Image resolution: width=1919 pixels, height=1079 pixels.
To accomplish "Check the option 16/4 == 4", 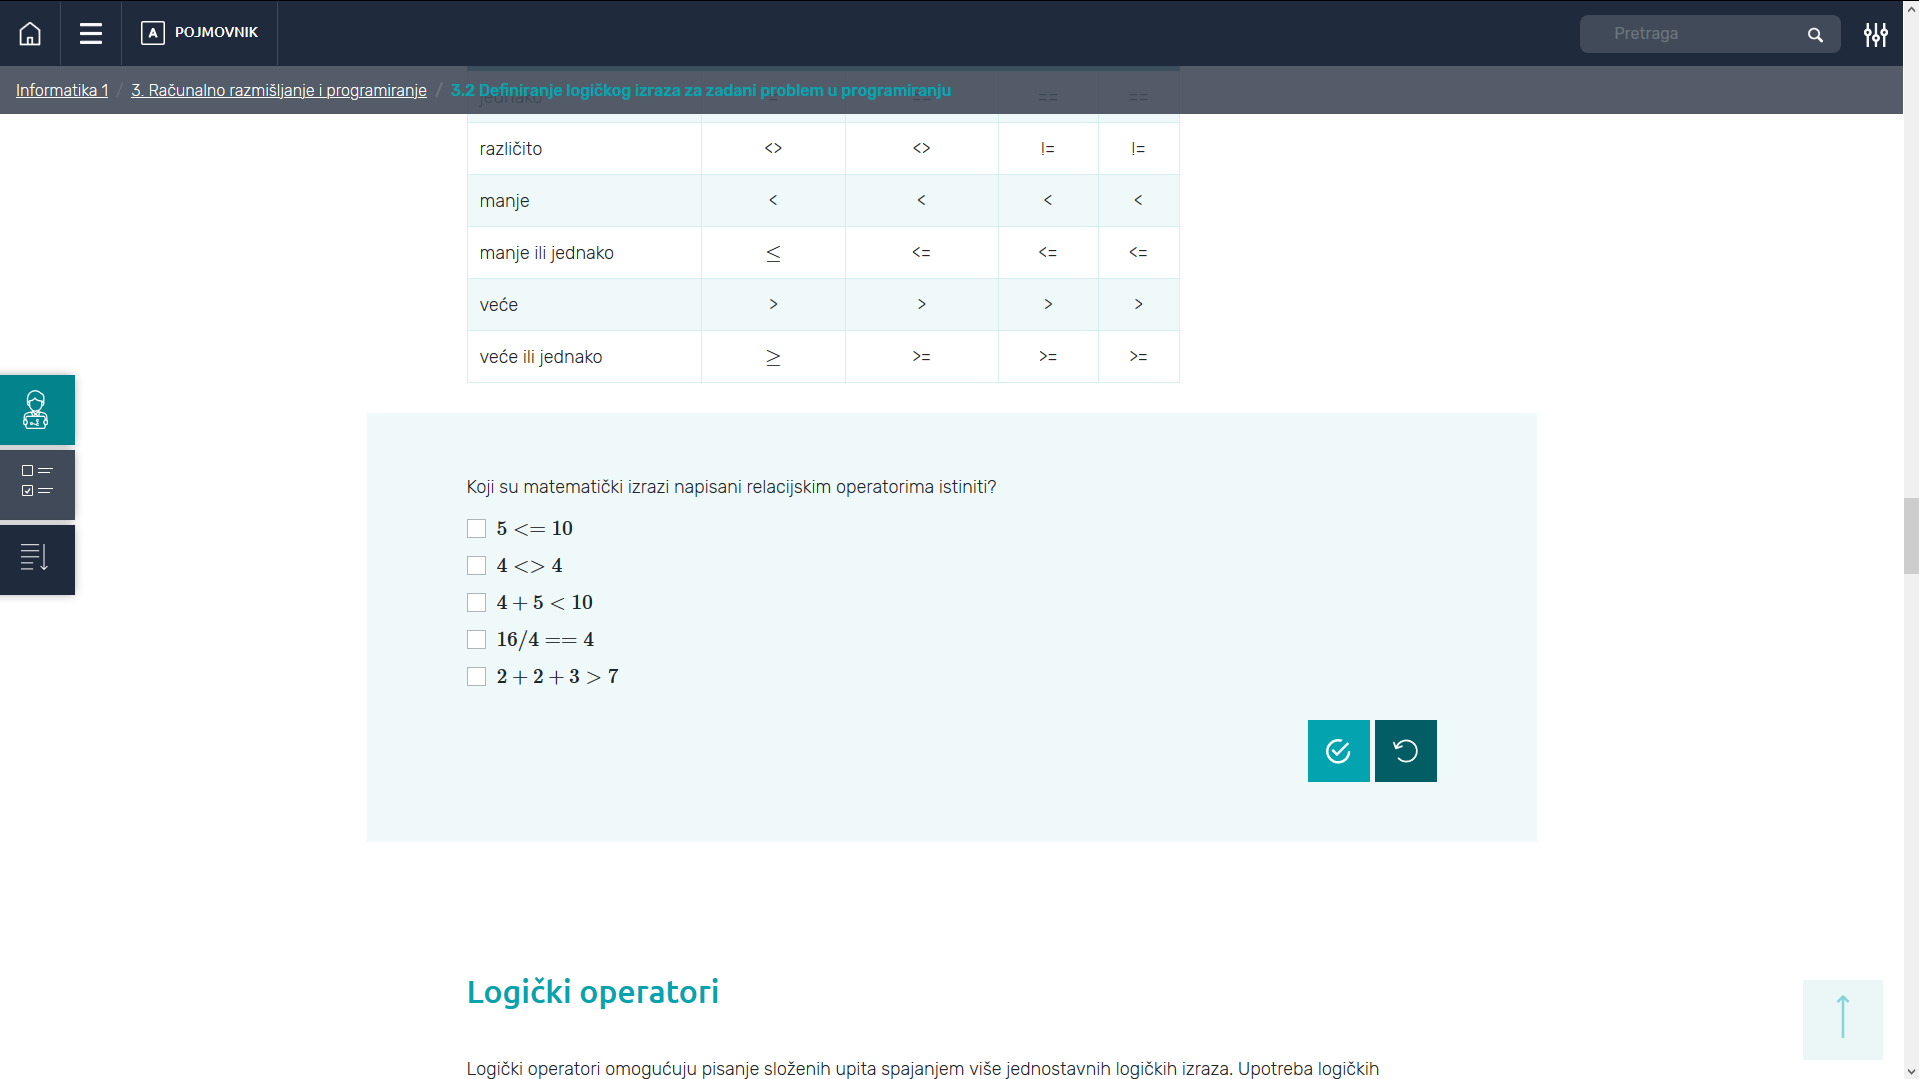I will (477, 640).
